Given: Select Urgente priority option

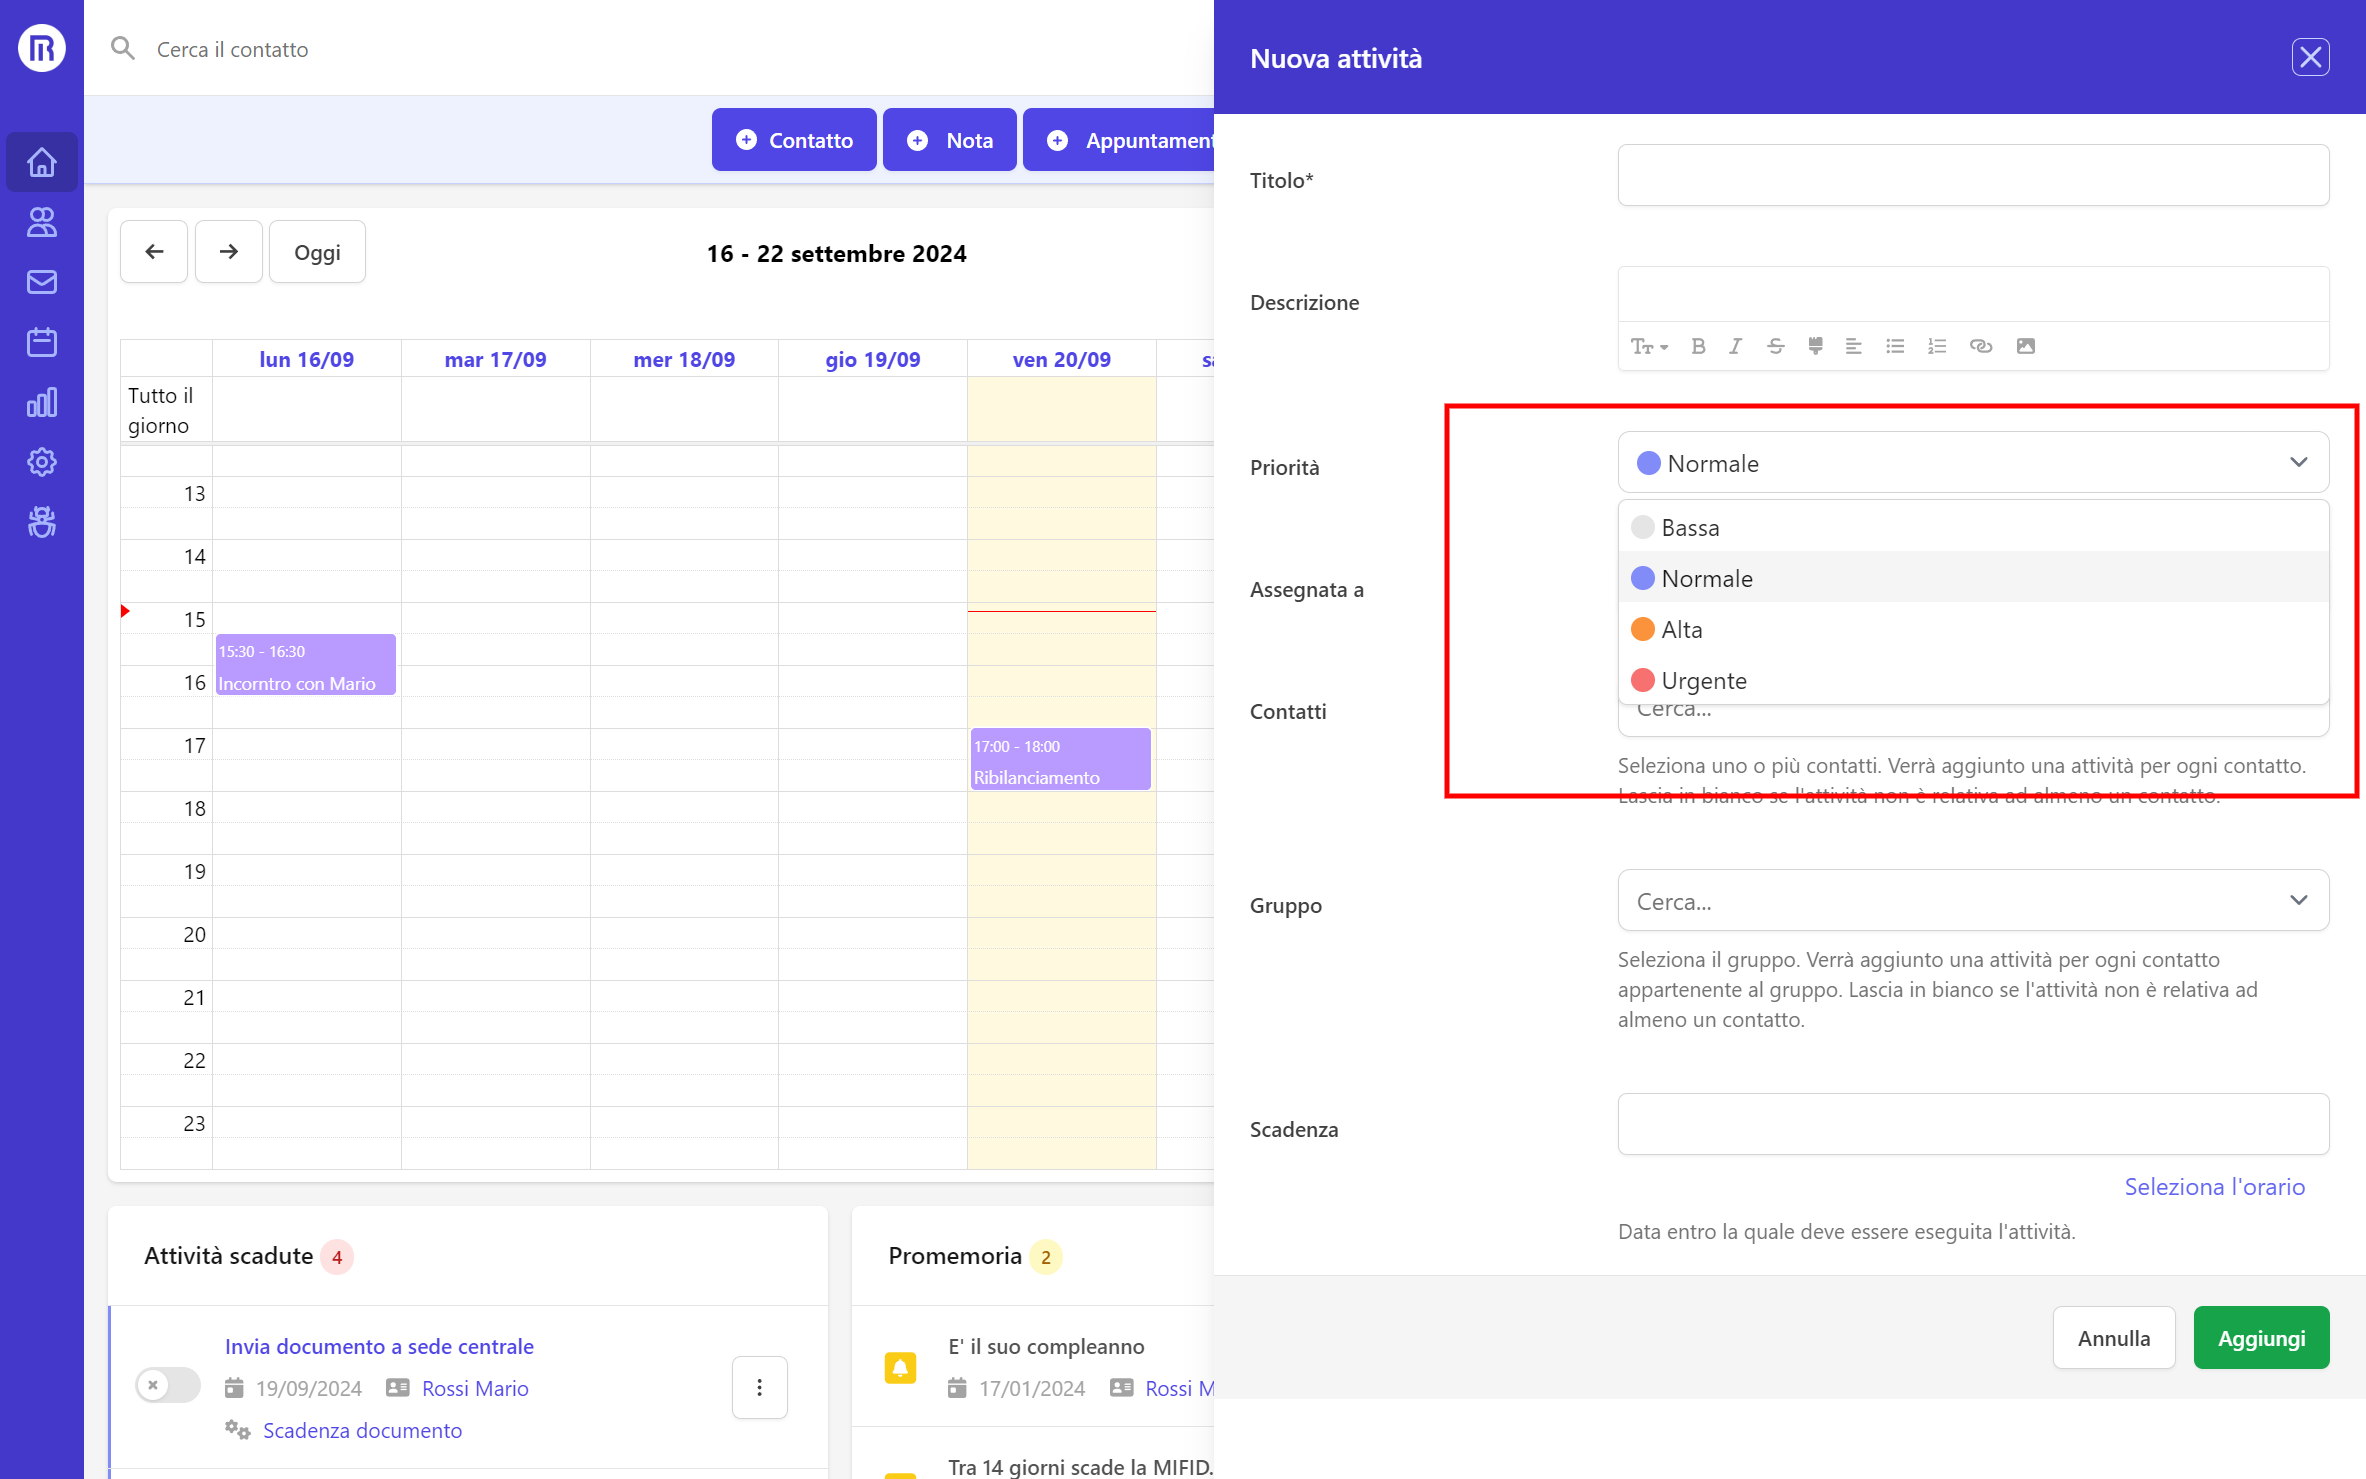Looking at the screenshot, I should 1703,681.
